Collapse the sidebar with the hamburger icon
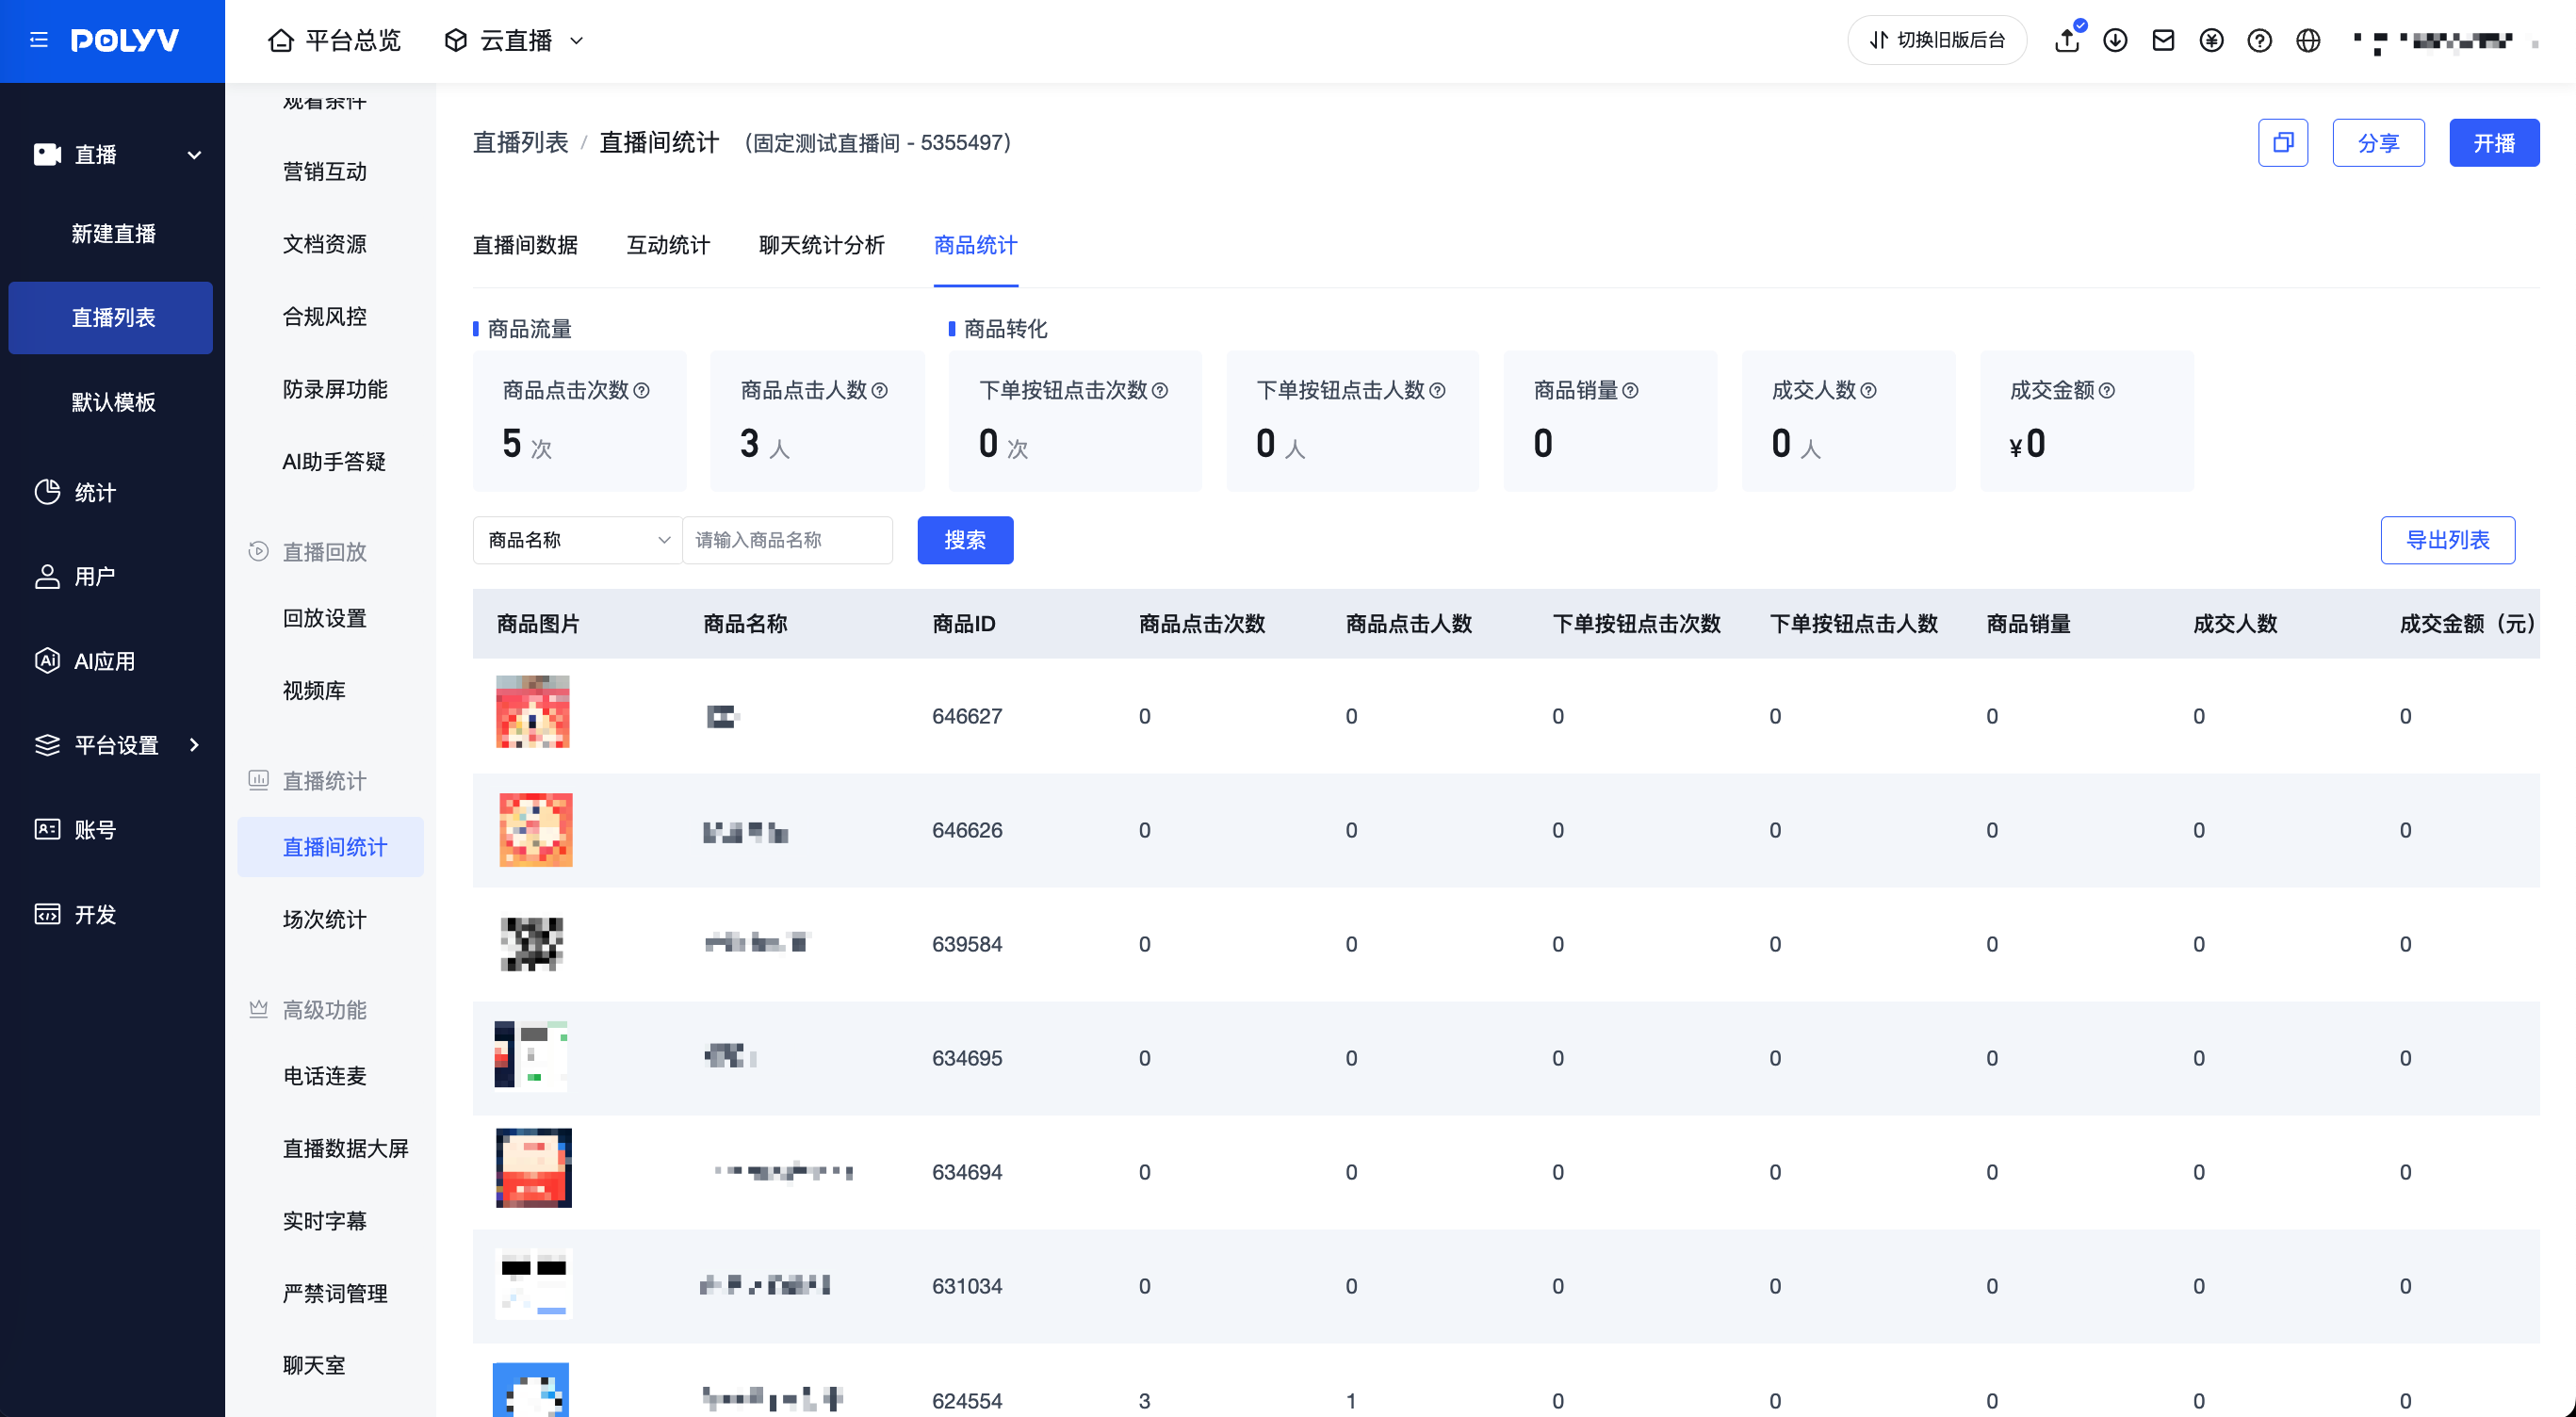This screenshot has width=2576, height=1417. [x=39, y=40]
